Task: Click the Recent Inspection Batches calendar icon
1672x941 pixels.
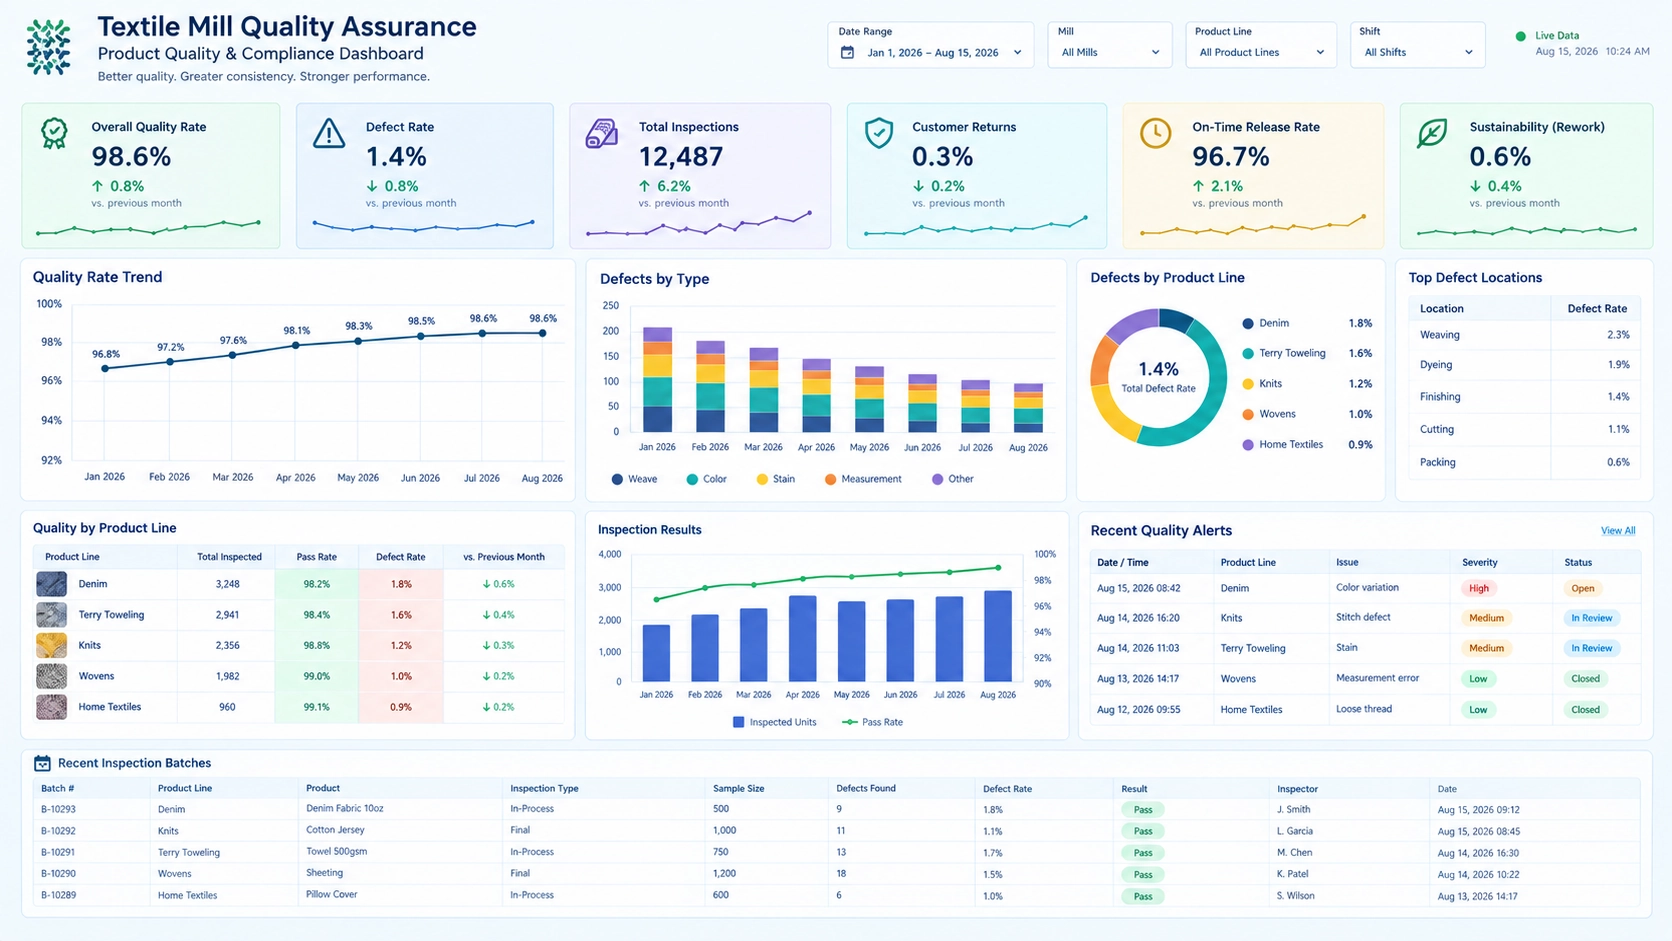Action: tap(42, 763)
